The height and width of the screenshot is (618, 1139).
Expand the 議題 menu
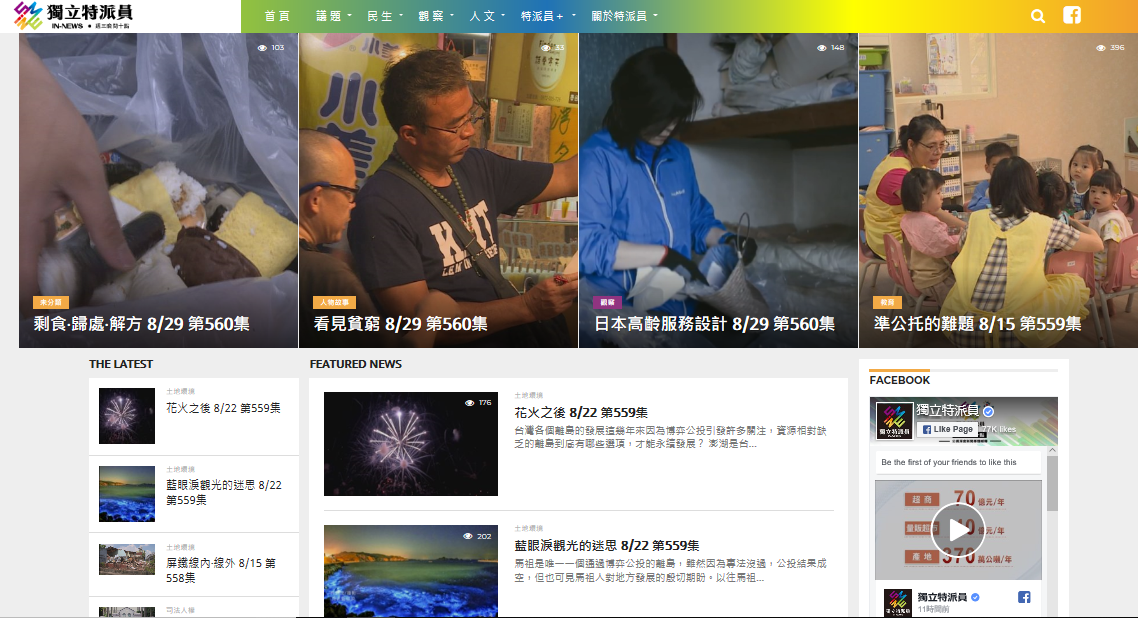tap(333, 16)
